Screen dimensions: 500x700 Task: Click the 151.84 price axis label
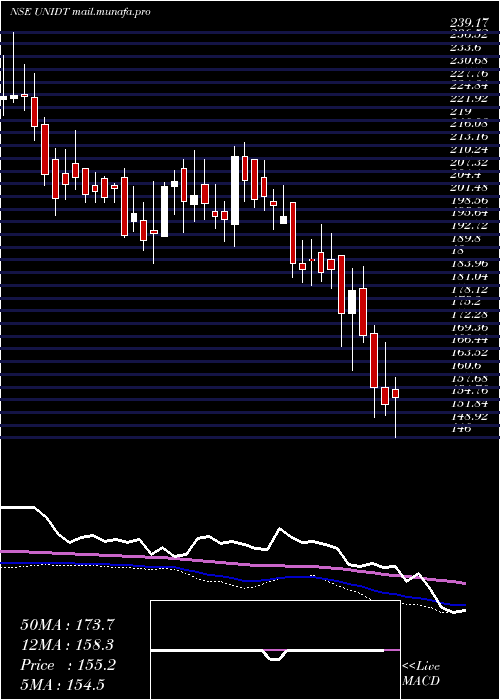469,404
